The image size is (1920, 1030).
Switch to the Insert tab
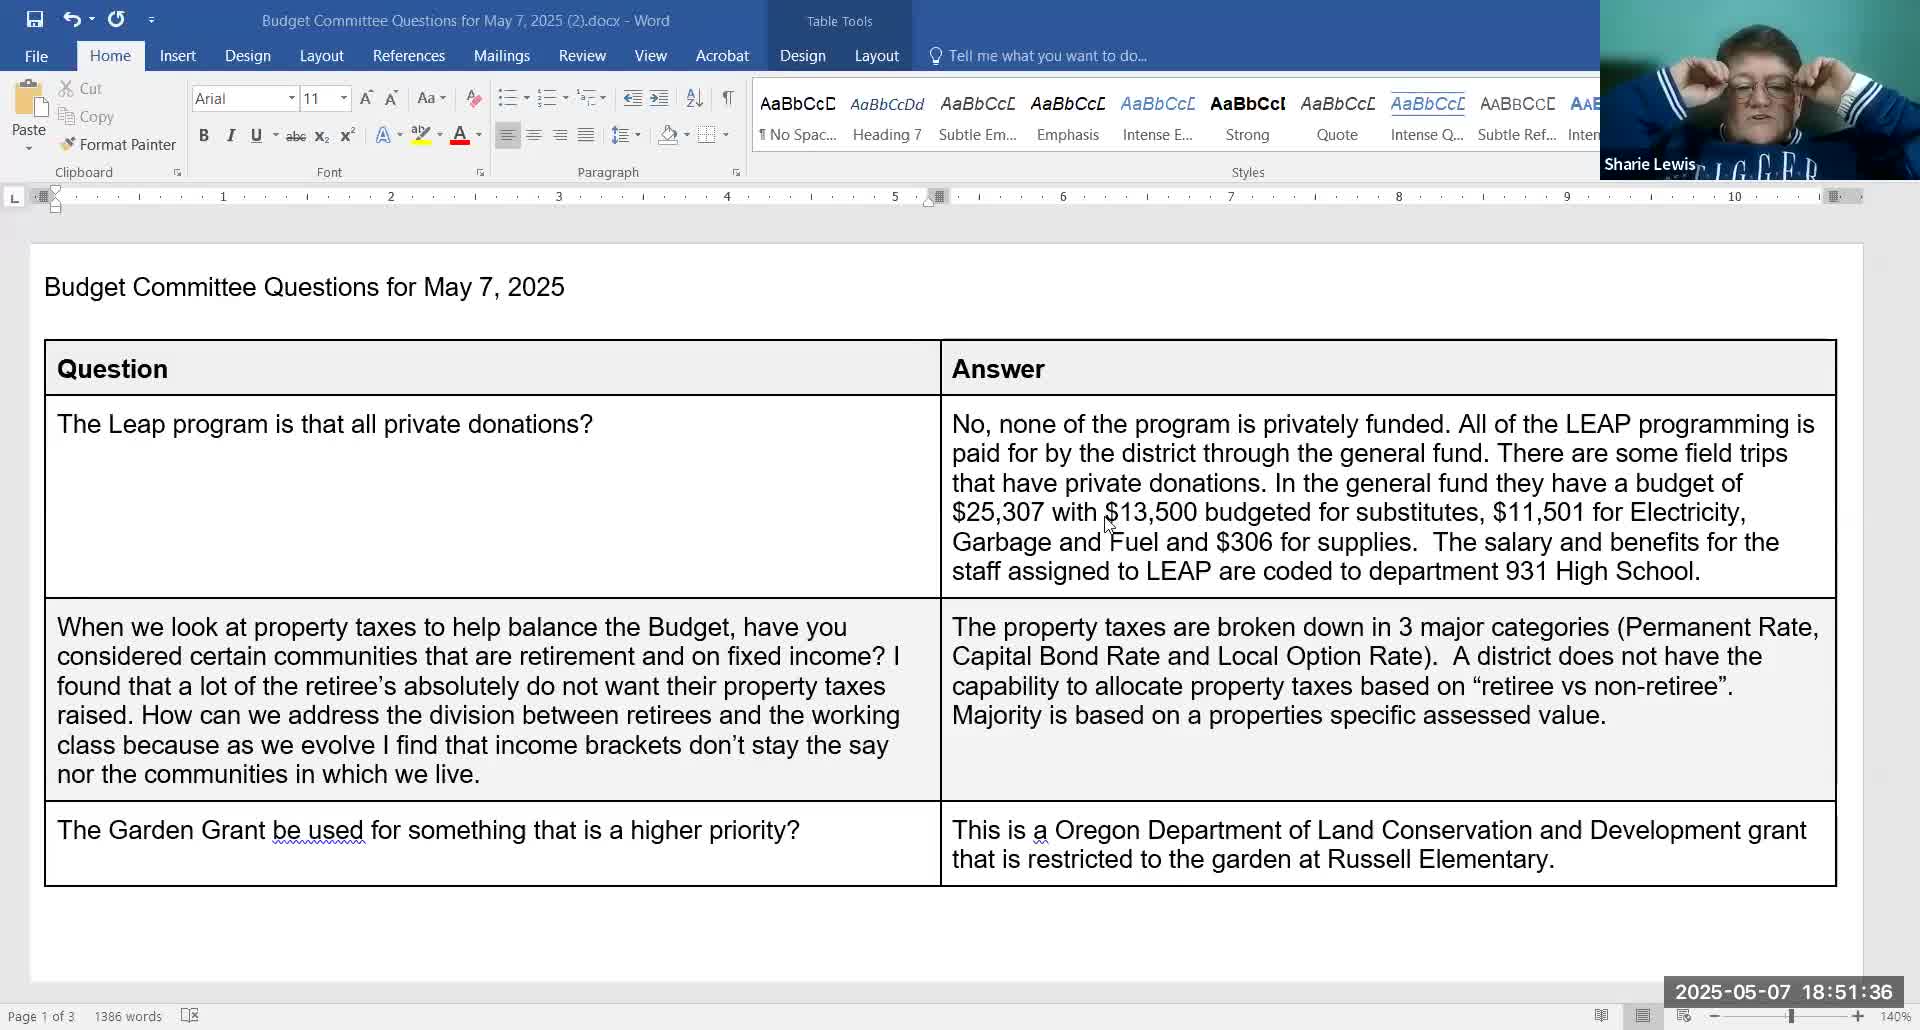coord(177,56)
